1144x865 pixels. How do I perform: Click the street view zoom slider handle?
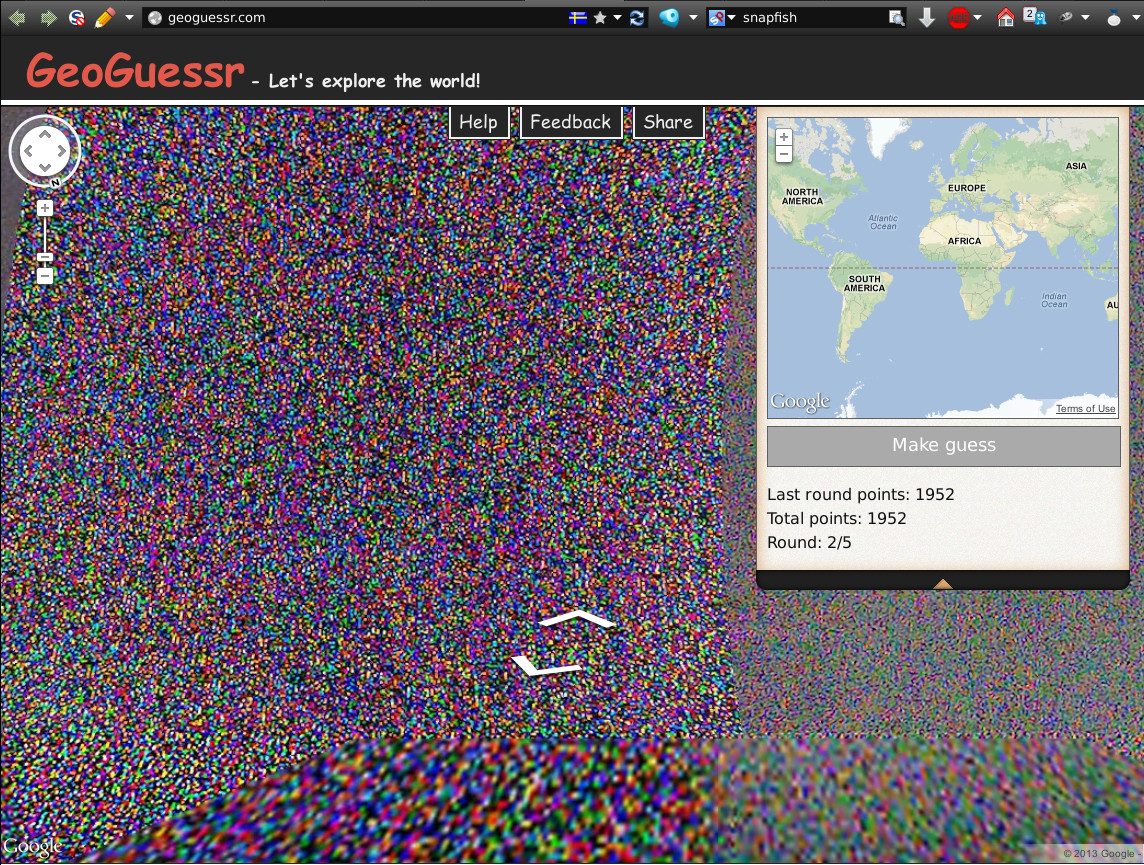click(45, 257)
